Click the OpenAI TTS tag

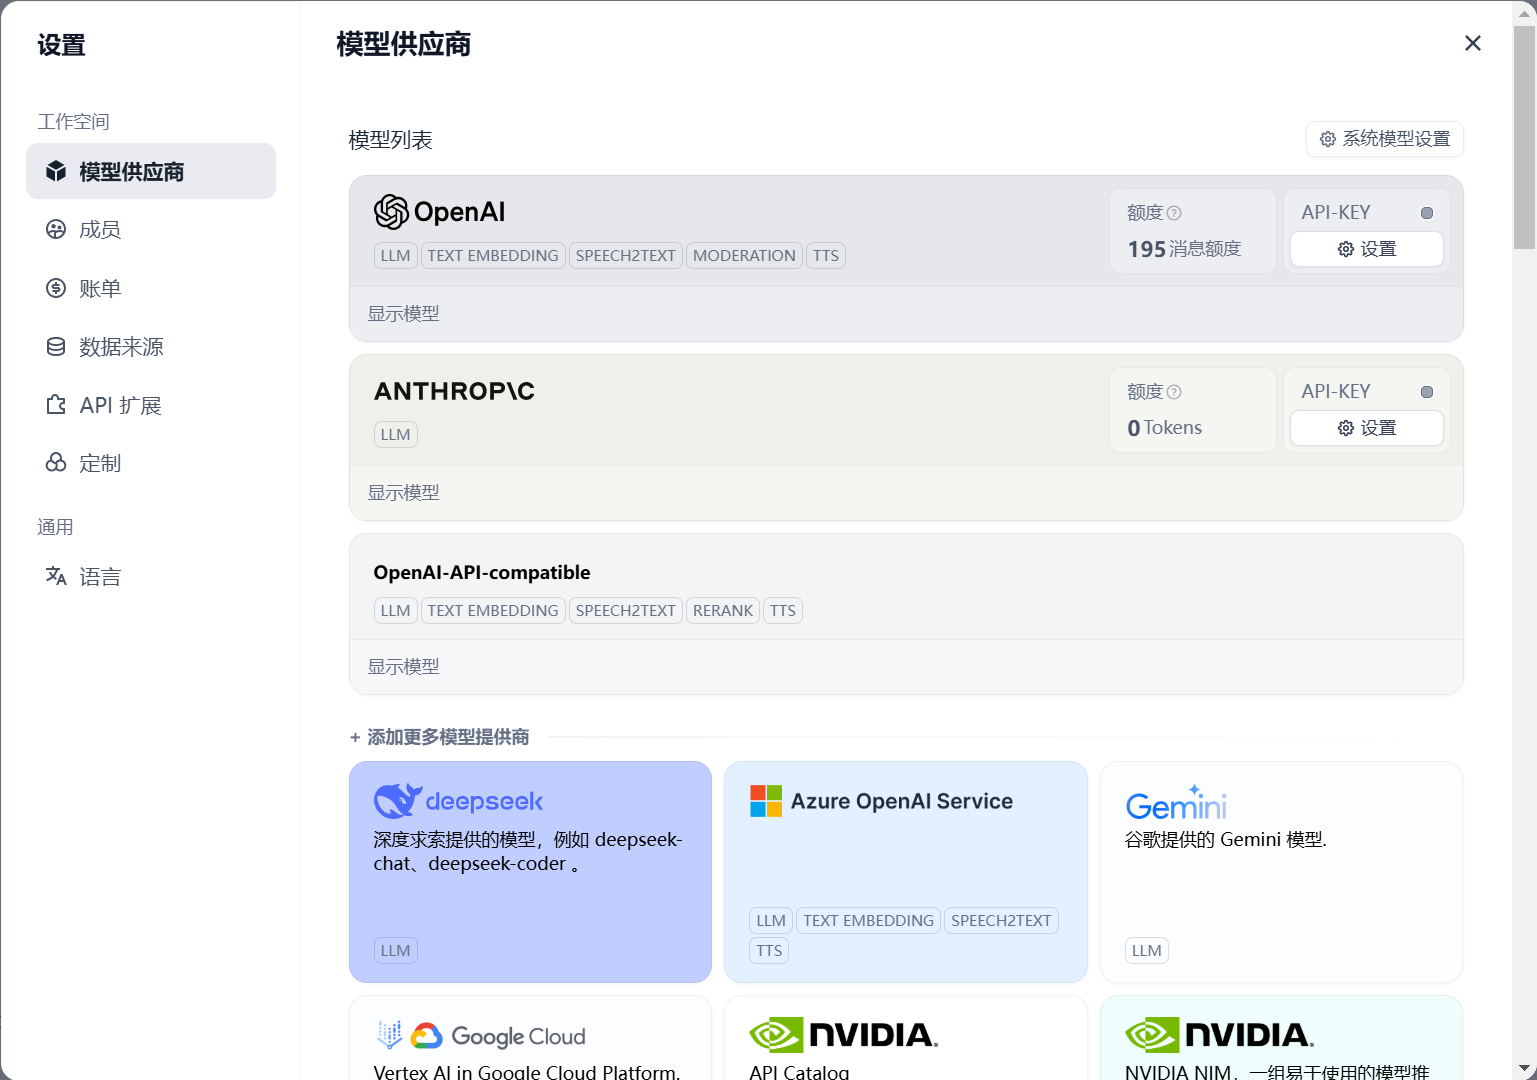[x=826, y=256]
